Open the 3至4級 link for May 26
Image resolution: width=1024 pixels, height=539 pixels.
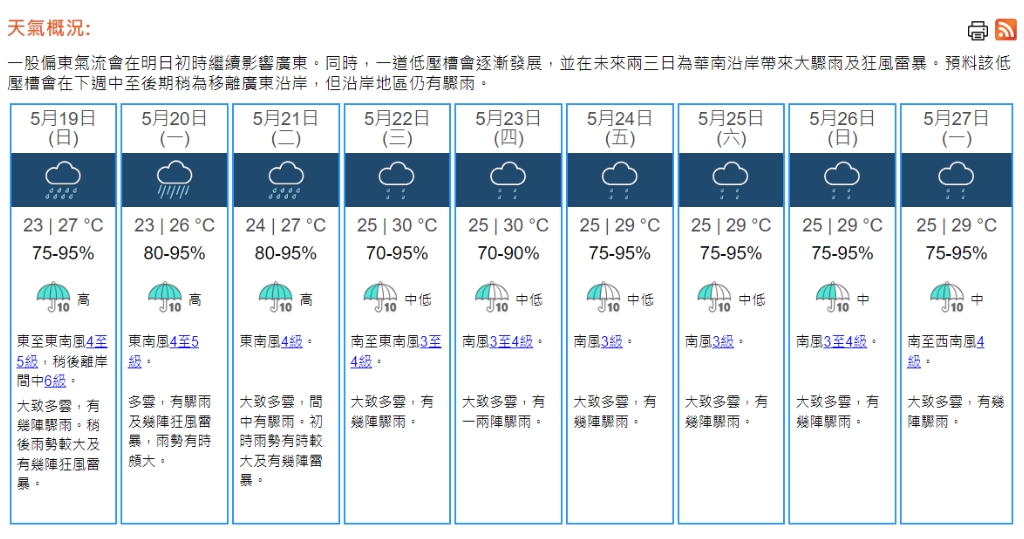point(844,342)
